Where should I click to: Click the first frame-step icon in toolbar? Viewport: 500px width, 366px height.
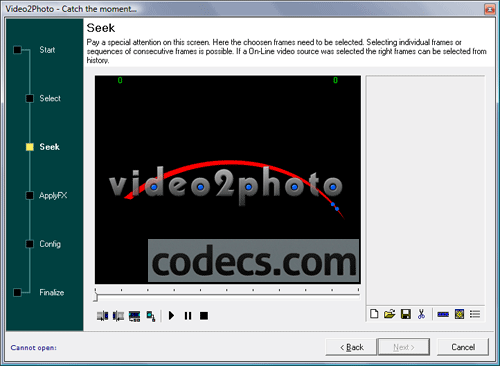[x=102, y=316]
